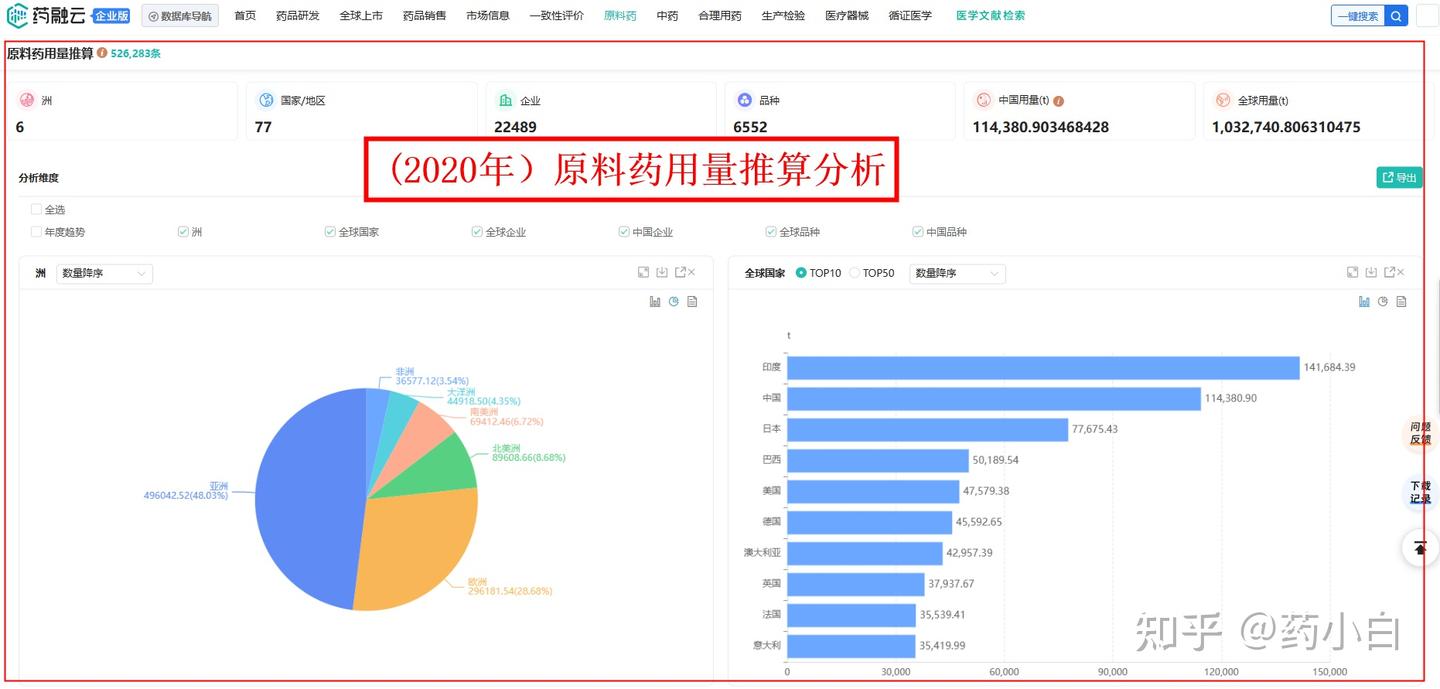
Task: Switch 全球国家 panel to table view
Action: [1401, 301]
